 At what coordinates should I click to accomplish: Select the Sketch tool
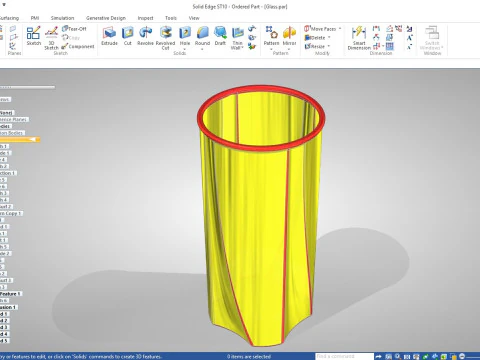(x=34, y=36)
